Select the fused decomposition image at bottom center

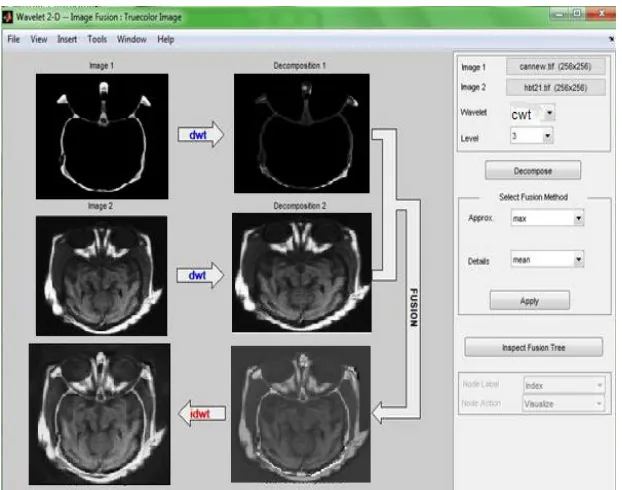(301, 414)
